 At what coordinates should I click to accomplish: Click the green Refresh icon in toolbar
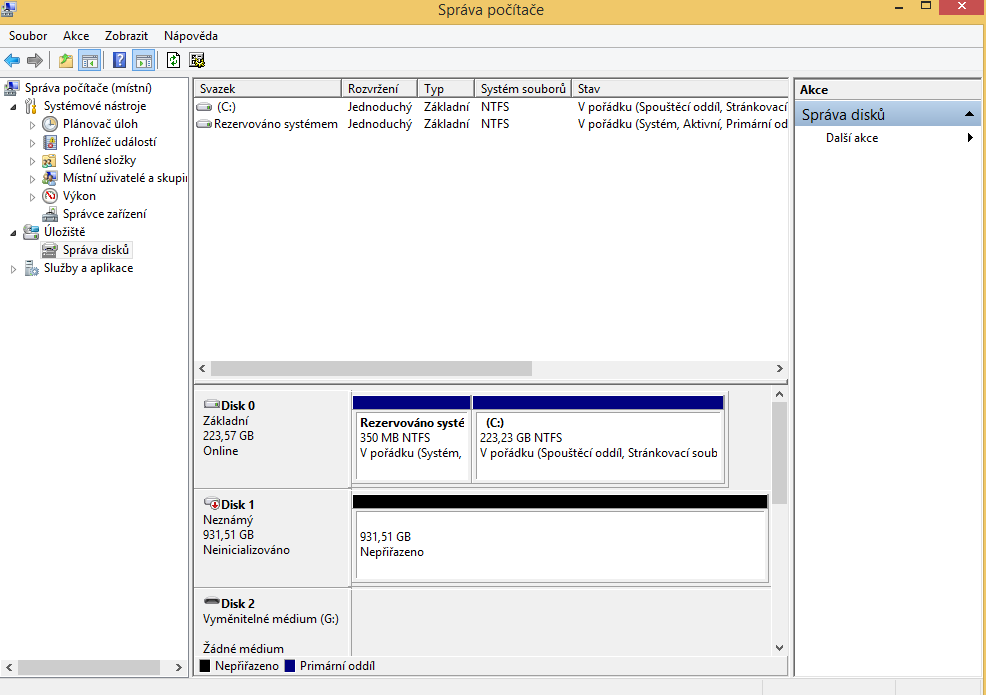click(x=174, y=60)
